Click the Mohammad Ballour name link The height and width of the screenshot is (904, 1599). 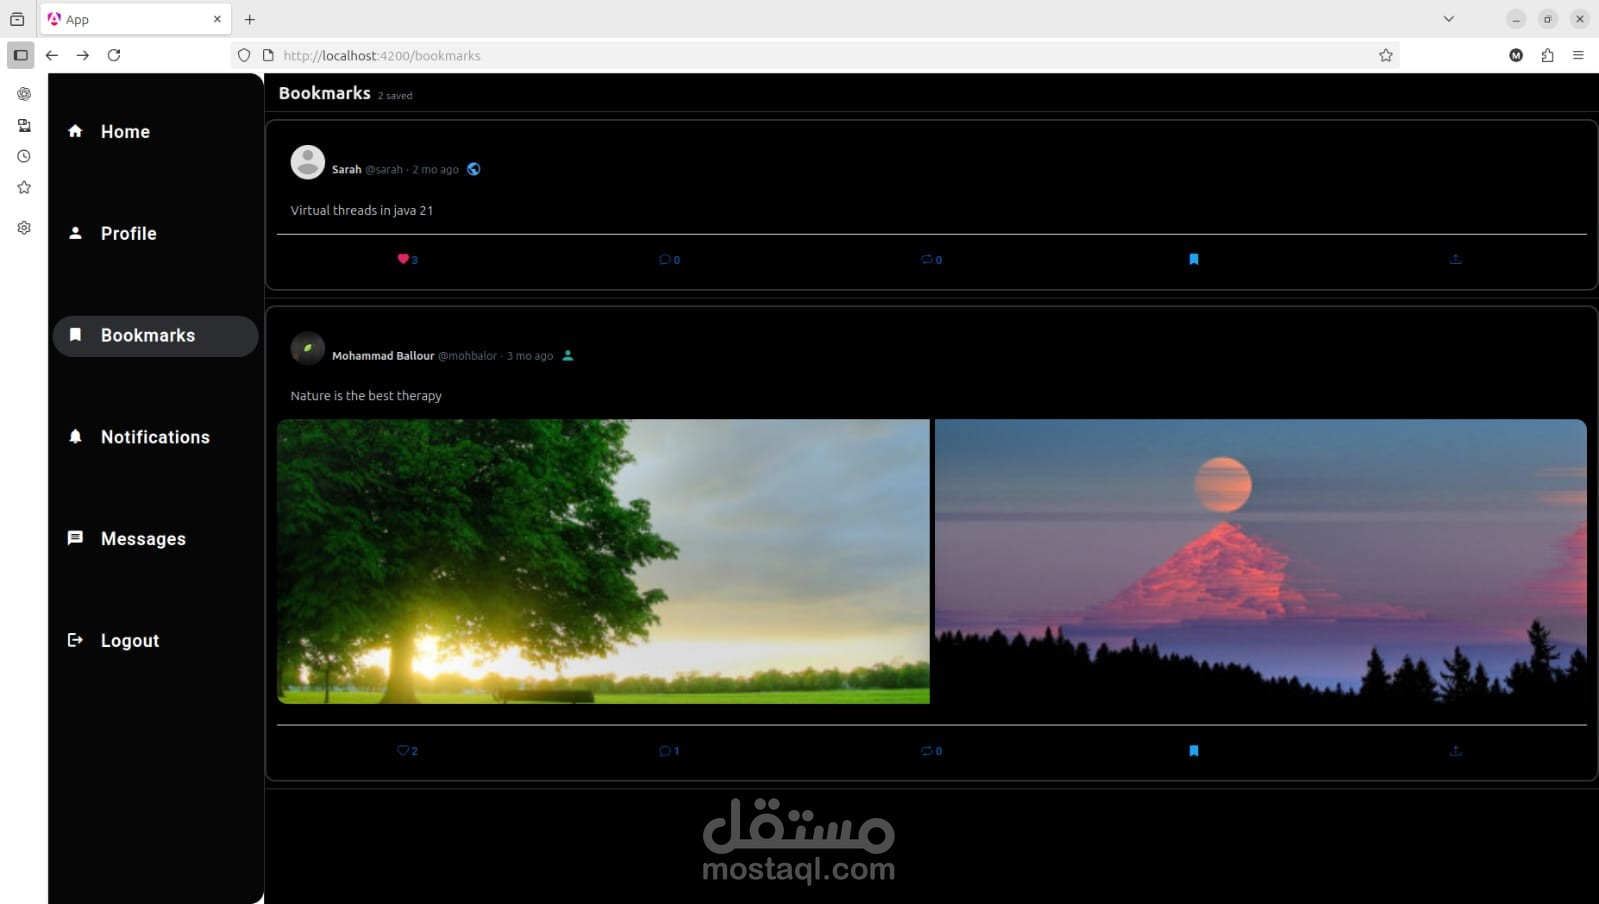(x=383, y=356)
